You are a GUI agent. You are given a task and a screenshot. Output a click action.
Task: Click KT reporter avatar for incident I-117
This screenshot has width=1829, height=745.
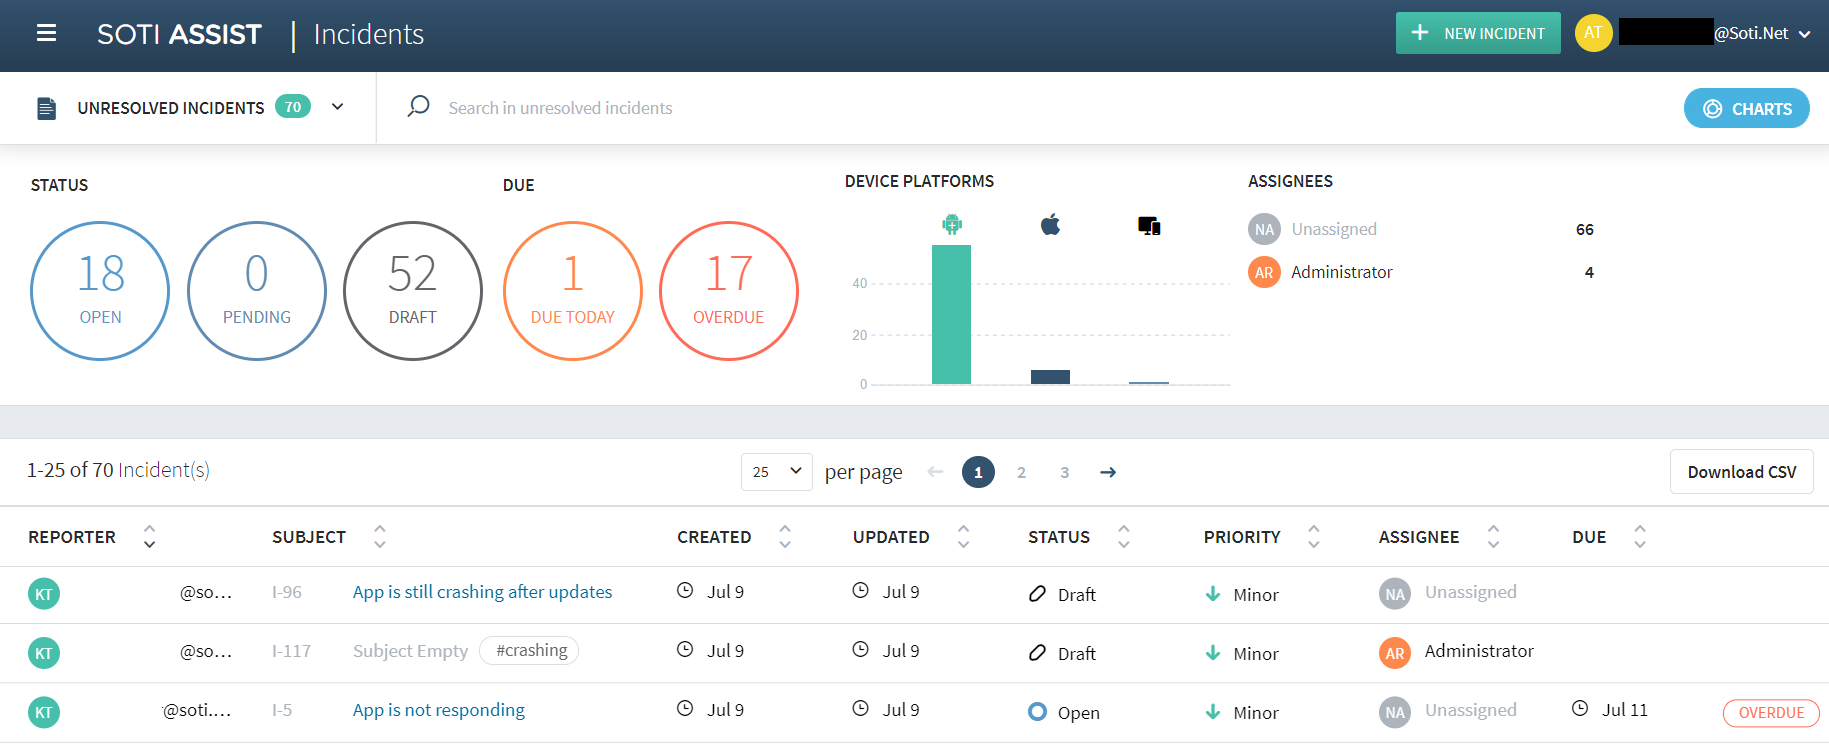pyautogui.click(x=44, y=653)
